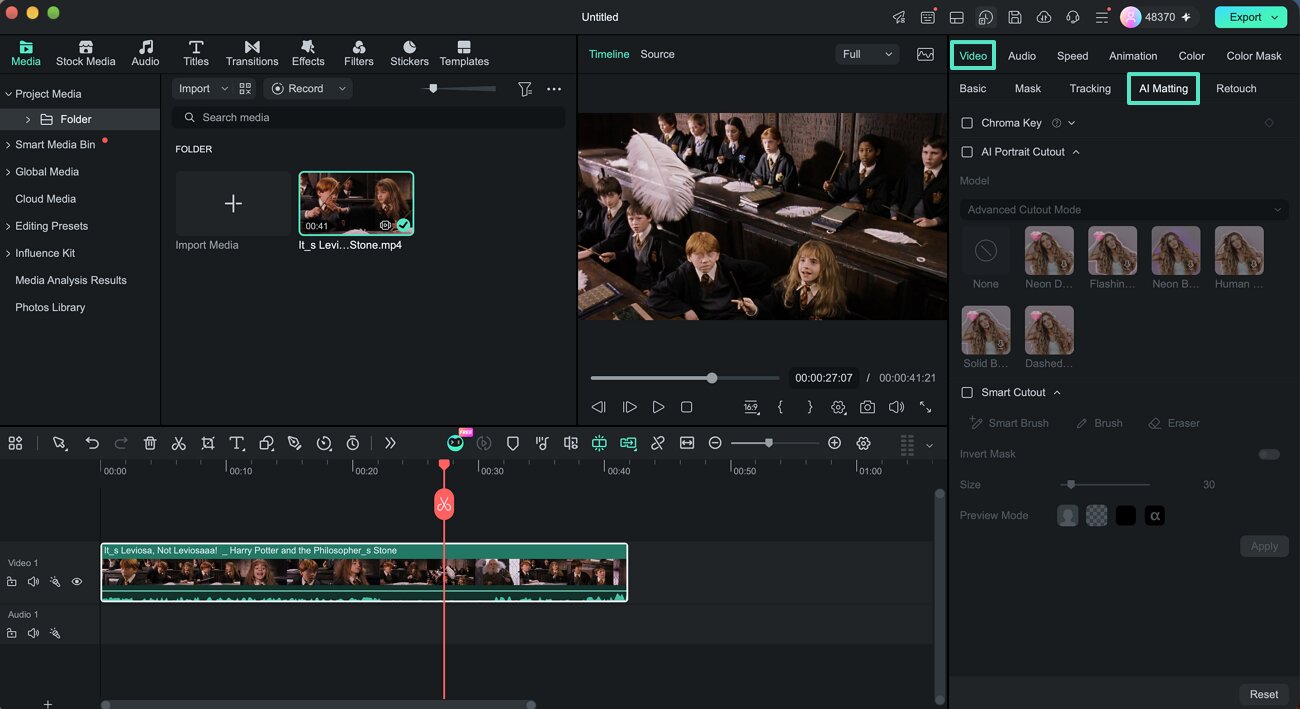The image size is (1300, 709).
Task: Open the Stickers tab
Action: pos(409,54)
